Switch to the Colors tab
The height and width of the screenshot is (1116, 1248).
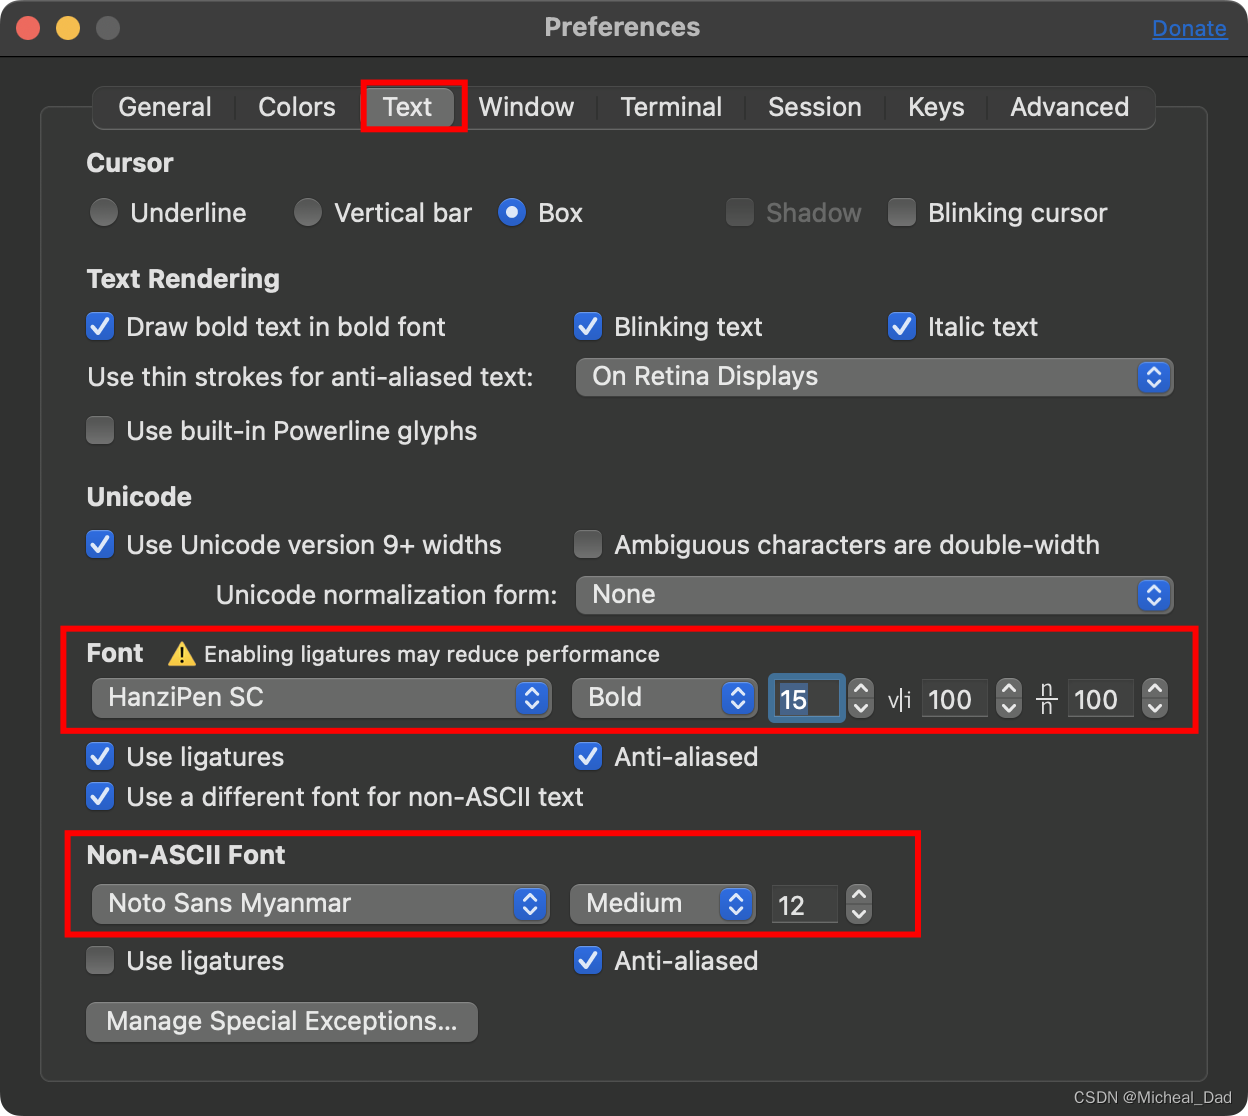pyautogui.click(x=296, y=107)
